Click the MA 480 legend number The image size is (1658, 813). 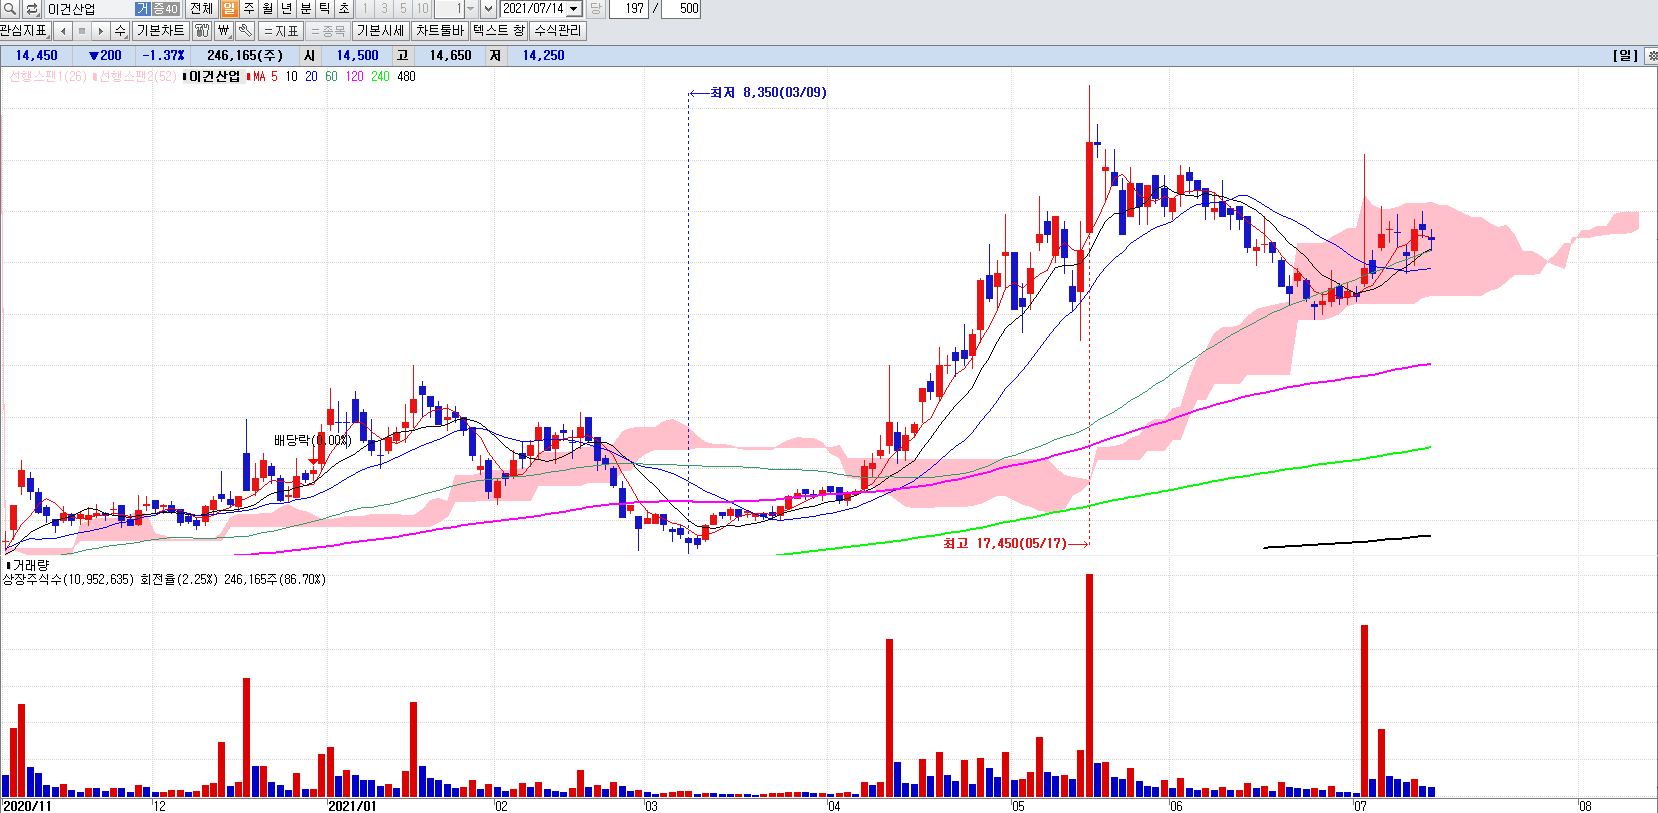click(x=406, y=77)
